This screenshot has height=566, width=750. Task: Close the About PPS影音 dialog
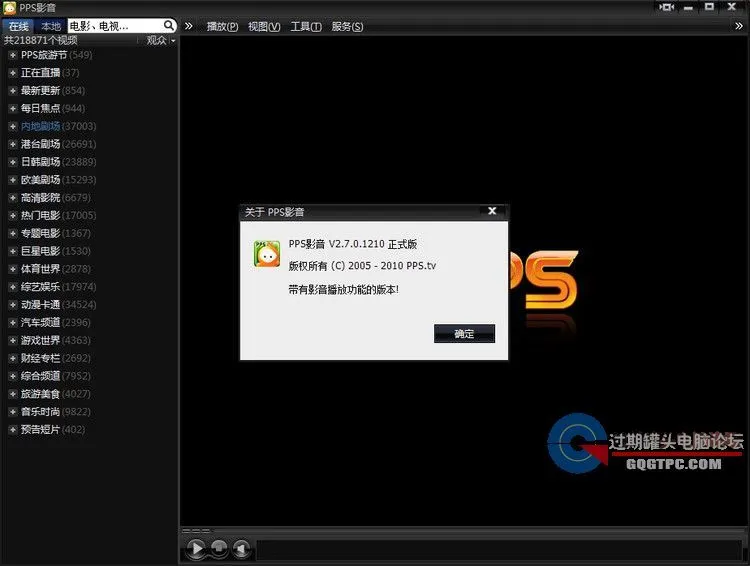click(x=492, y=211)
